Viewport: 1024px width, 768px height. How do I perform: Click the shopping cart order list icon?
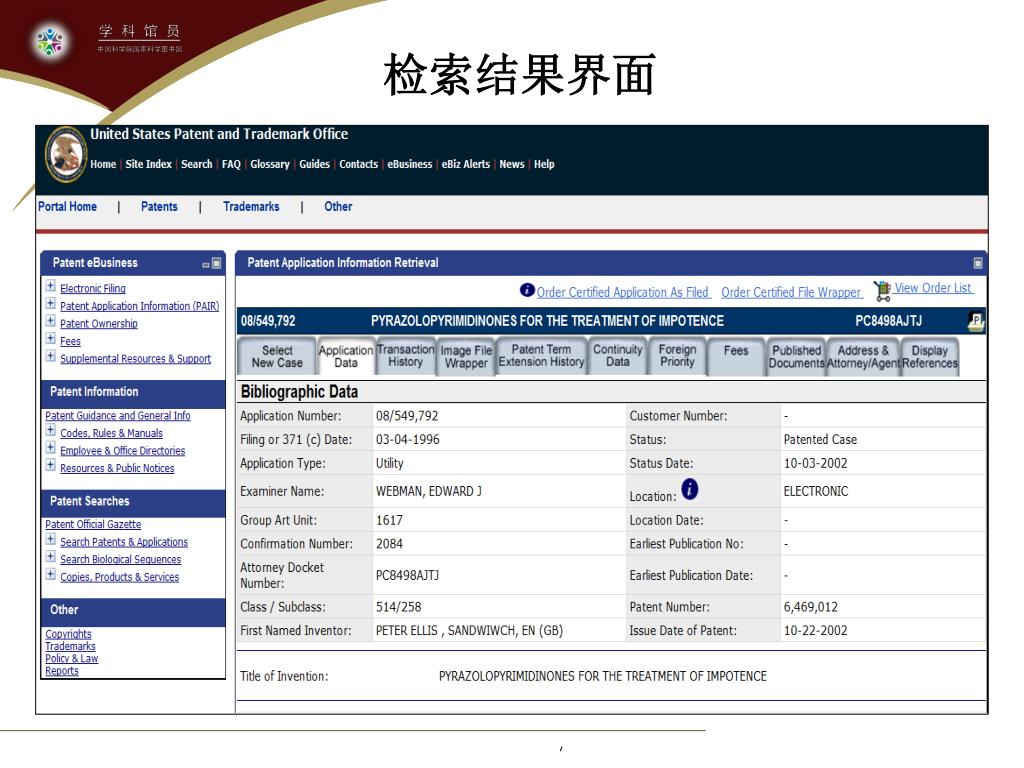882,291
